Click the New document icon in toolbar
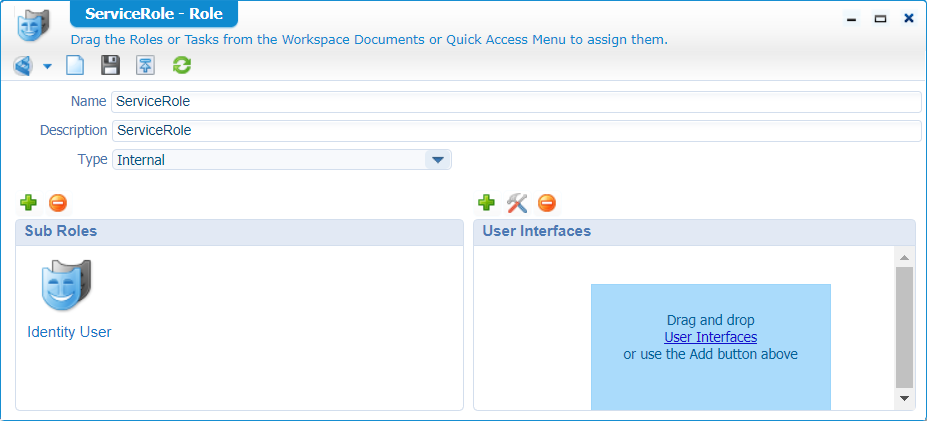Screen dimensions: 927x421 (x=75, y=66)
